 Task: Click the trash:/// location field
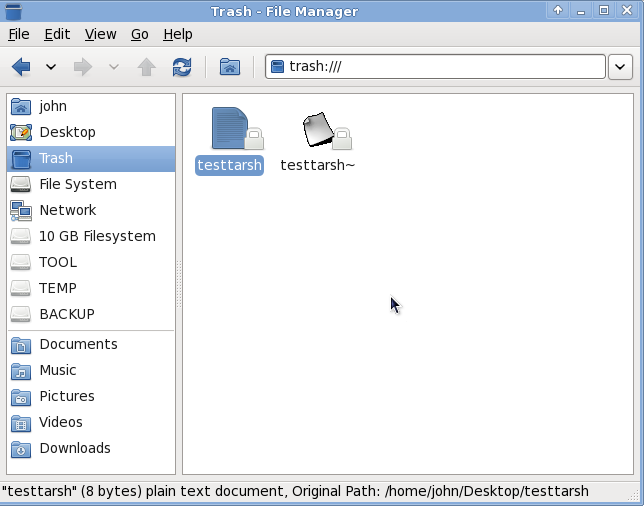click(435, 67)
